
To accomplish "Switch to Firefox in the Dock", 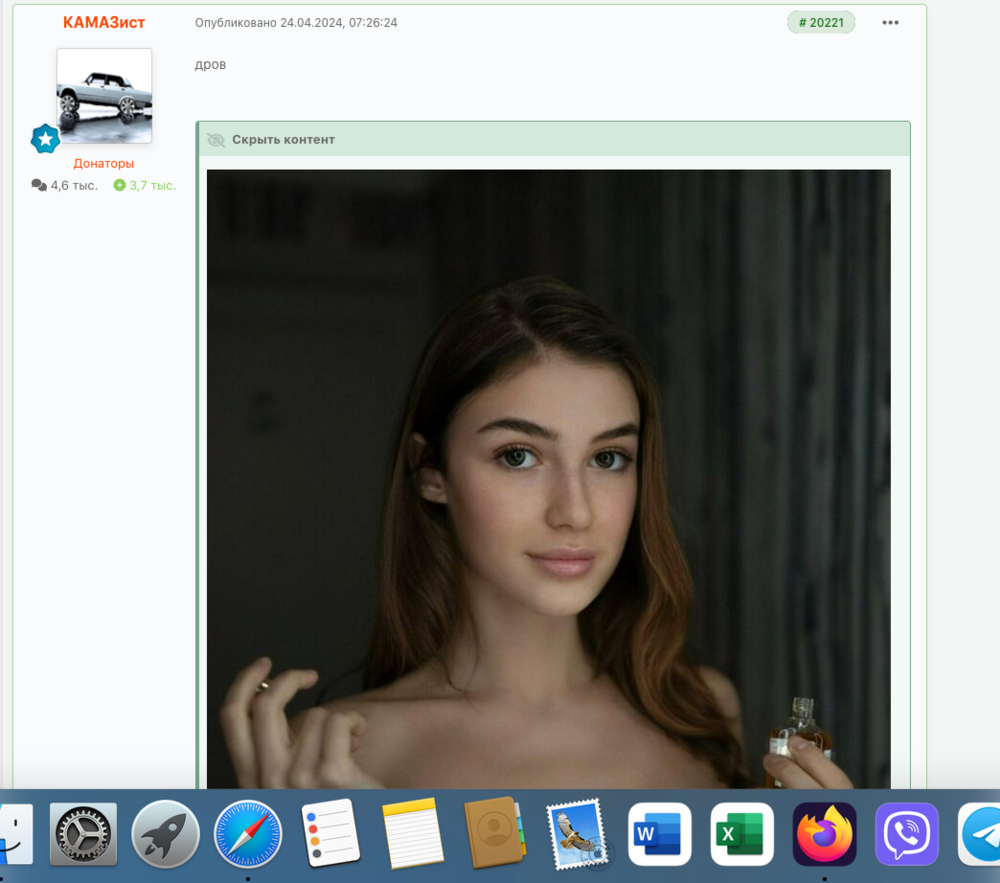I will [825, 834].
